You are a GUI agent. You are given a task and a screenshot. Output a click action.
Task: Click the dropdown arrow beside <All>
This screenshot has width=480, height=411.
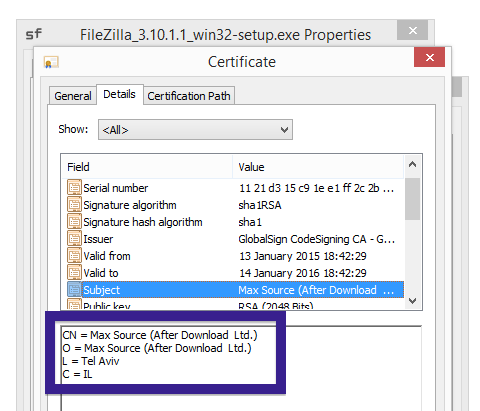(x=284, y=130)
